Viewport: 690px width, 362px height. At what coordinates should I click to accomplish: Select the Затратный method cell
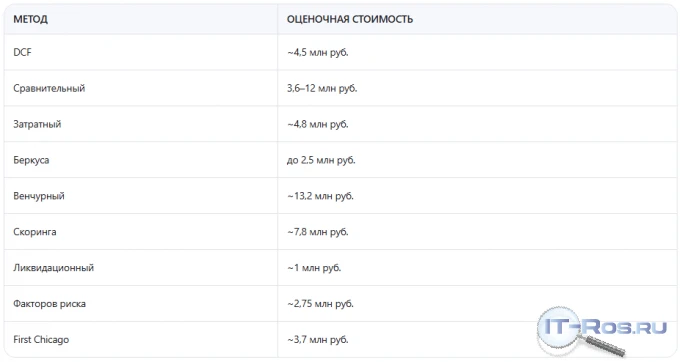(141, 124)
